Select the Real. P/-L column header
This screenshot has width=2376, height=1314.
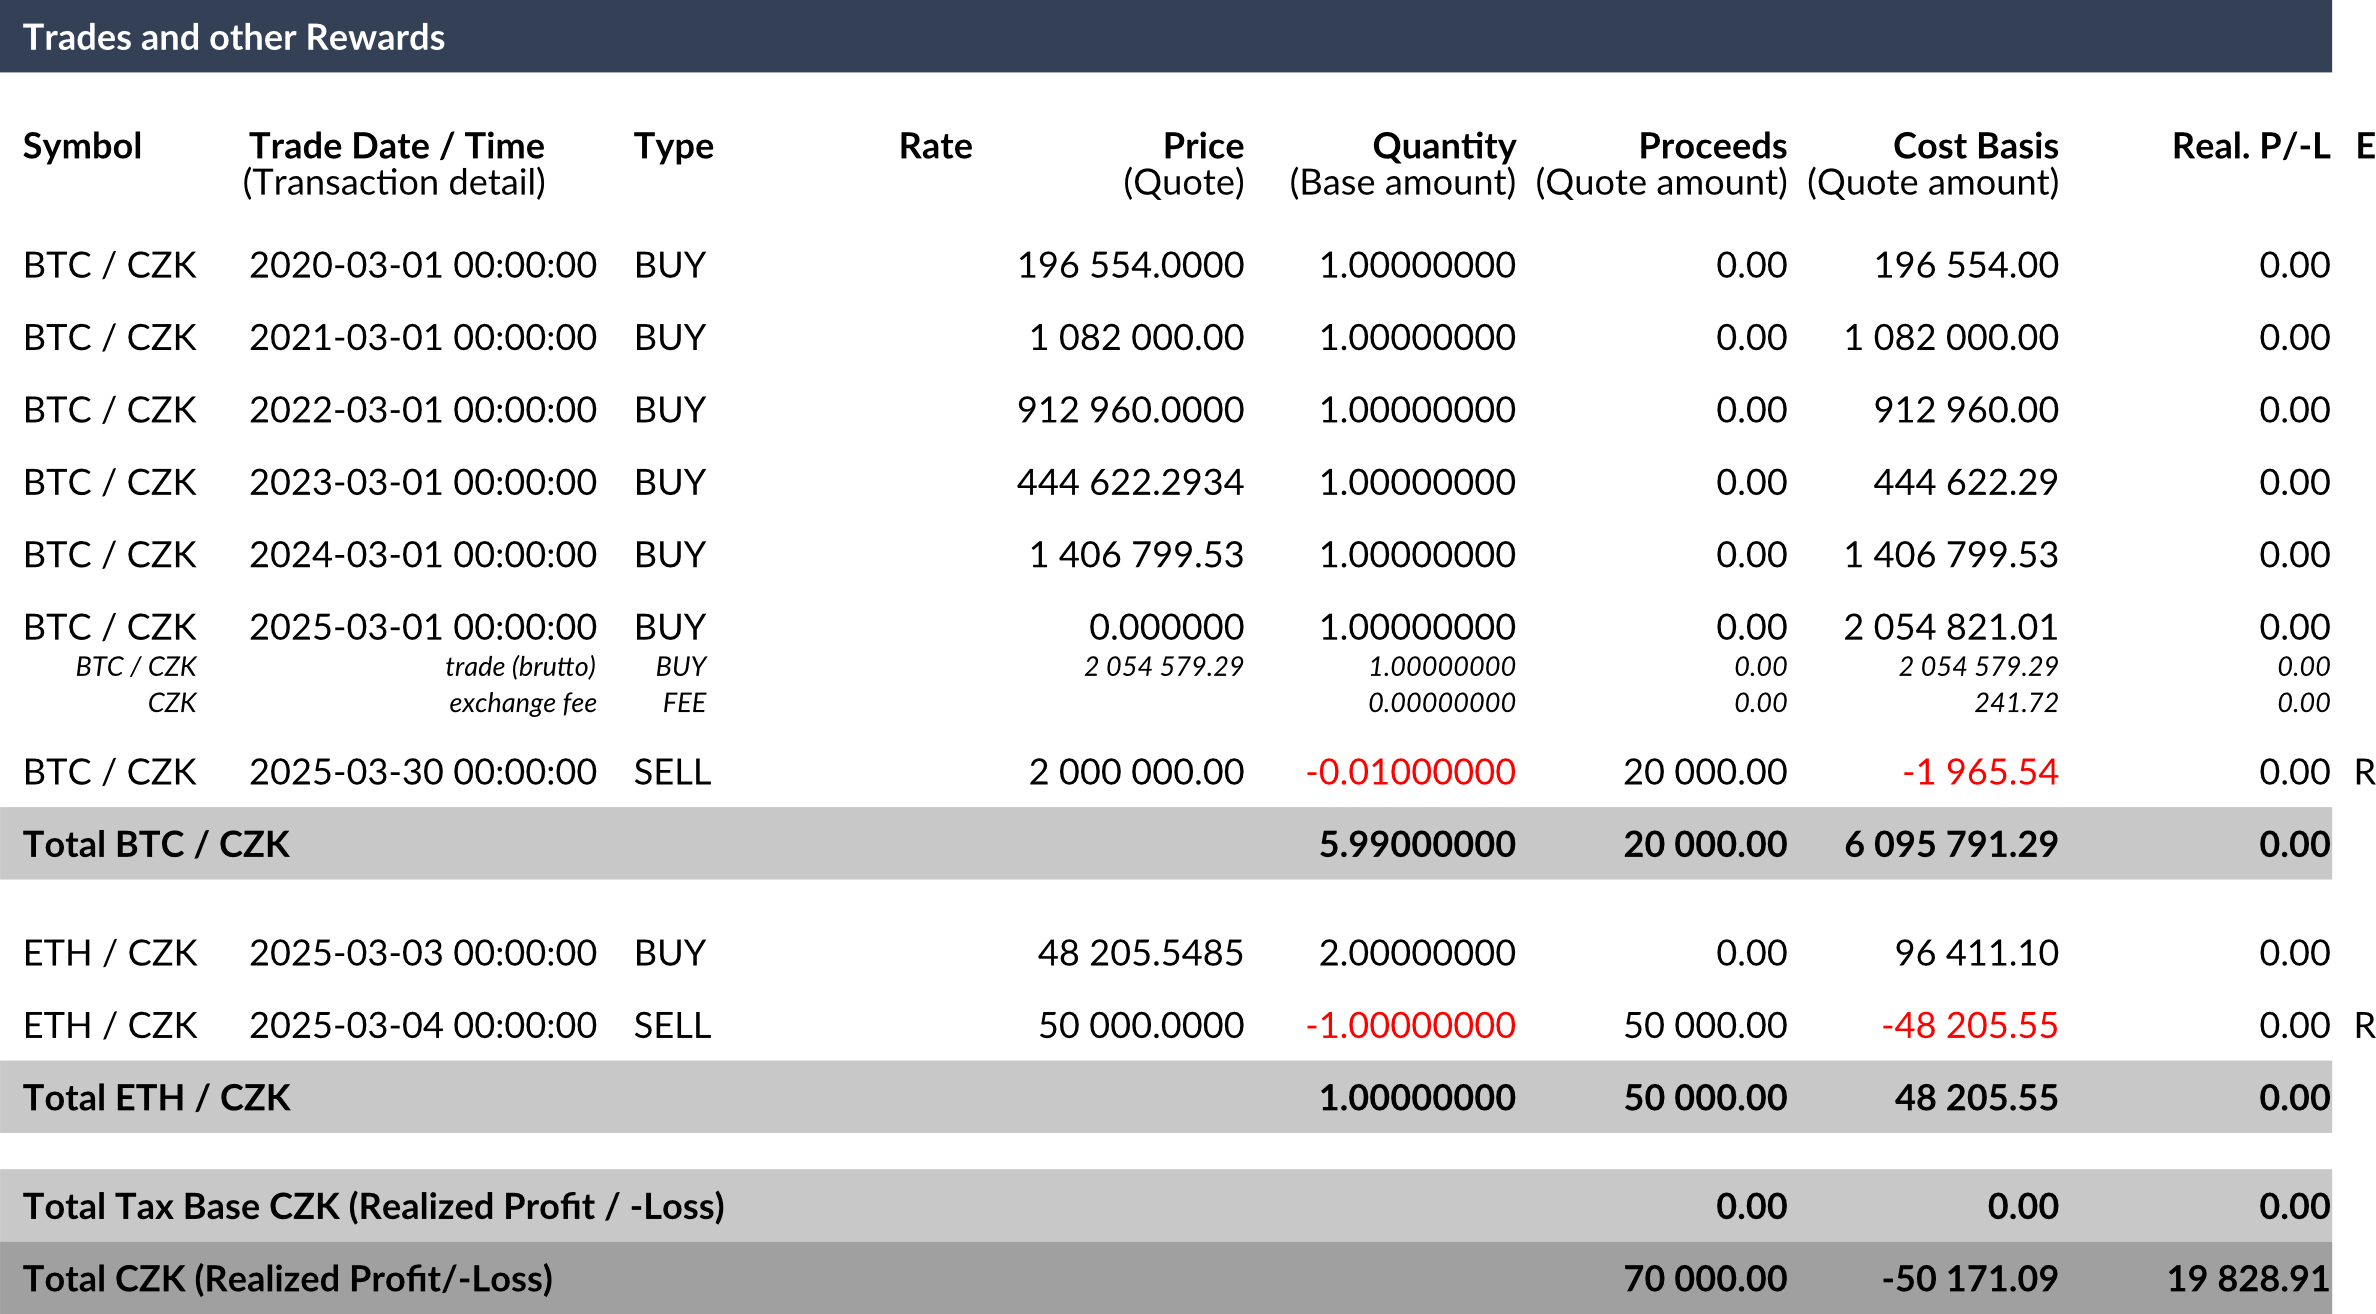click(x=2251, y=146)
